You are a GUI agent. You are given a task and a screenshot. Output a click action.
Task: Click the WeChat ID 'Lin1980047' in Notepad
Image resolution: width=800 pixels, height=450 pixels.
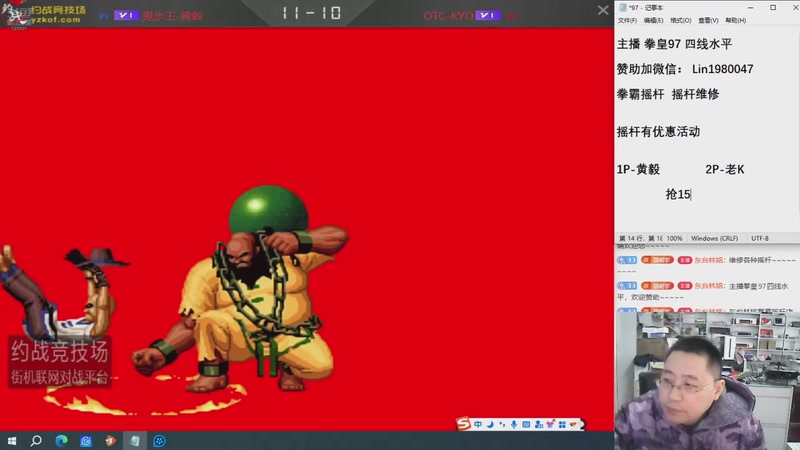click(722, 69)
